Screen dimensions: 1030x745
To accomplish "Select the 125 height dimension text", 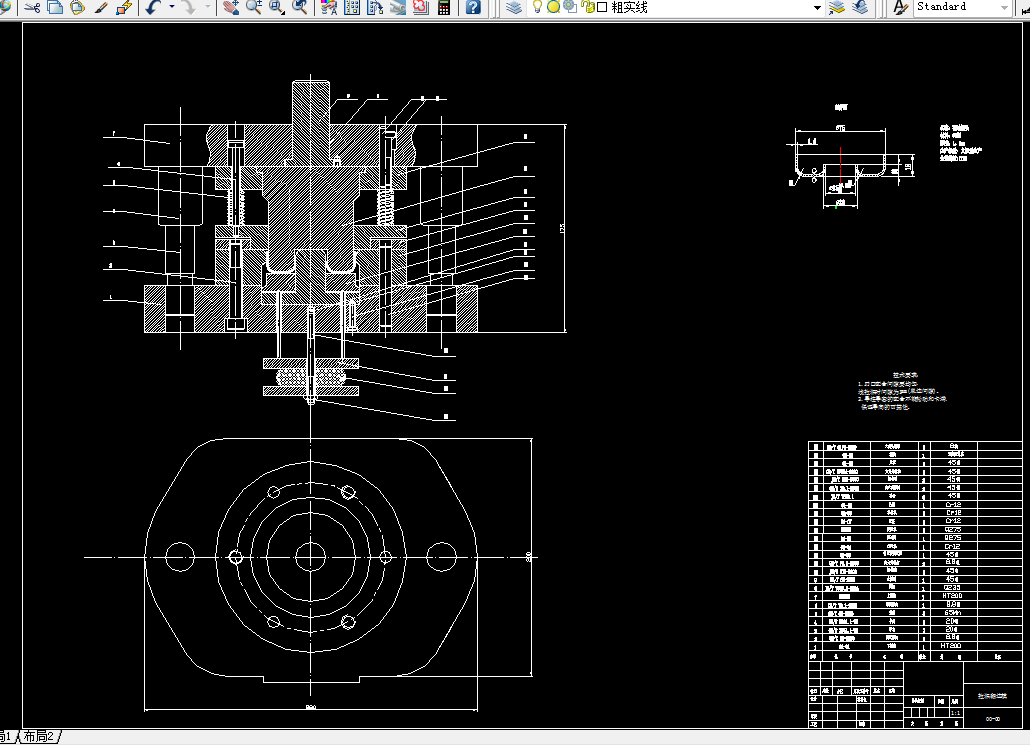I will pyautogui.click(x=562, y=228).
